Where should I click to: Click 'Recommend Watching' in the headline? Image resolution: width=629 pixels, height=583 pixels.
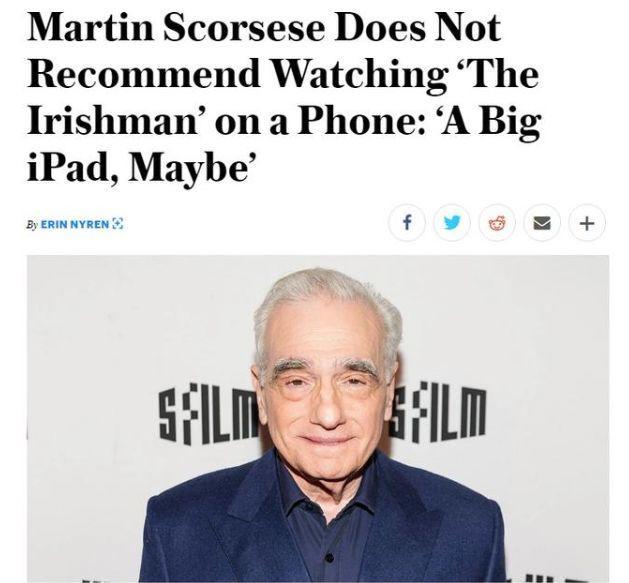pyautogui.click(x=237, y=75)
